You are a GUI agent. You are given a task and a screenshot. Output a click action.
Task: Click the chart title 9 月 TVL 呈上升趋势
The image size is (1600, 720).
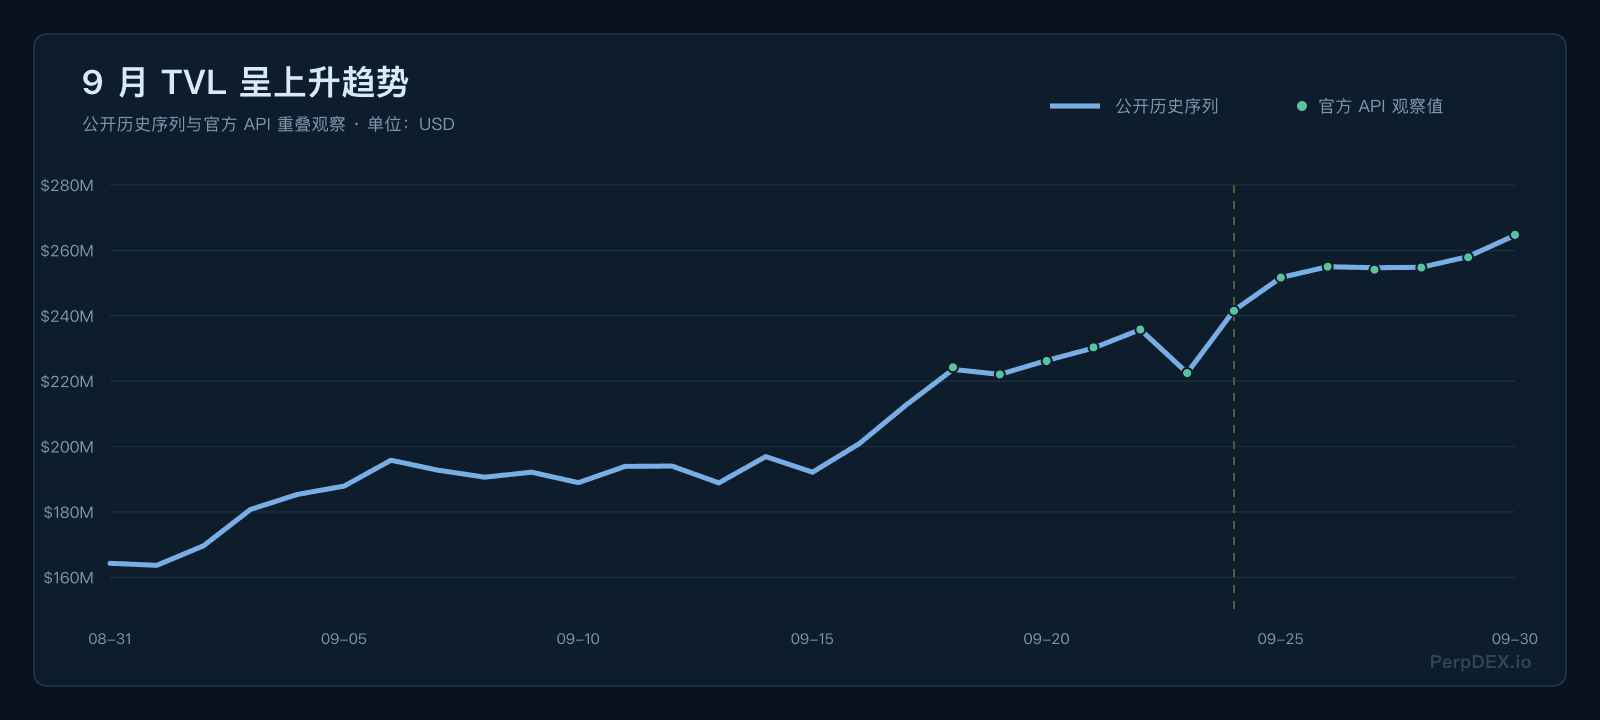click(x=245, y=82)
